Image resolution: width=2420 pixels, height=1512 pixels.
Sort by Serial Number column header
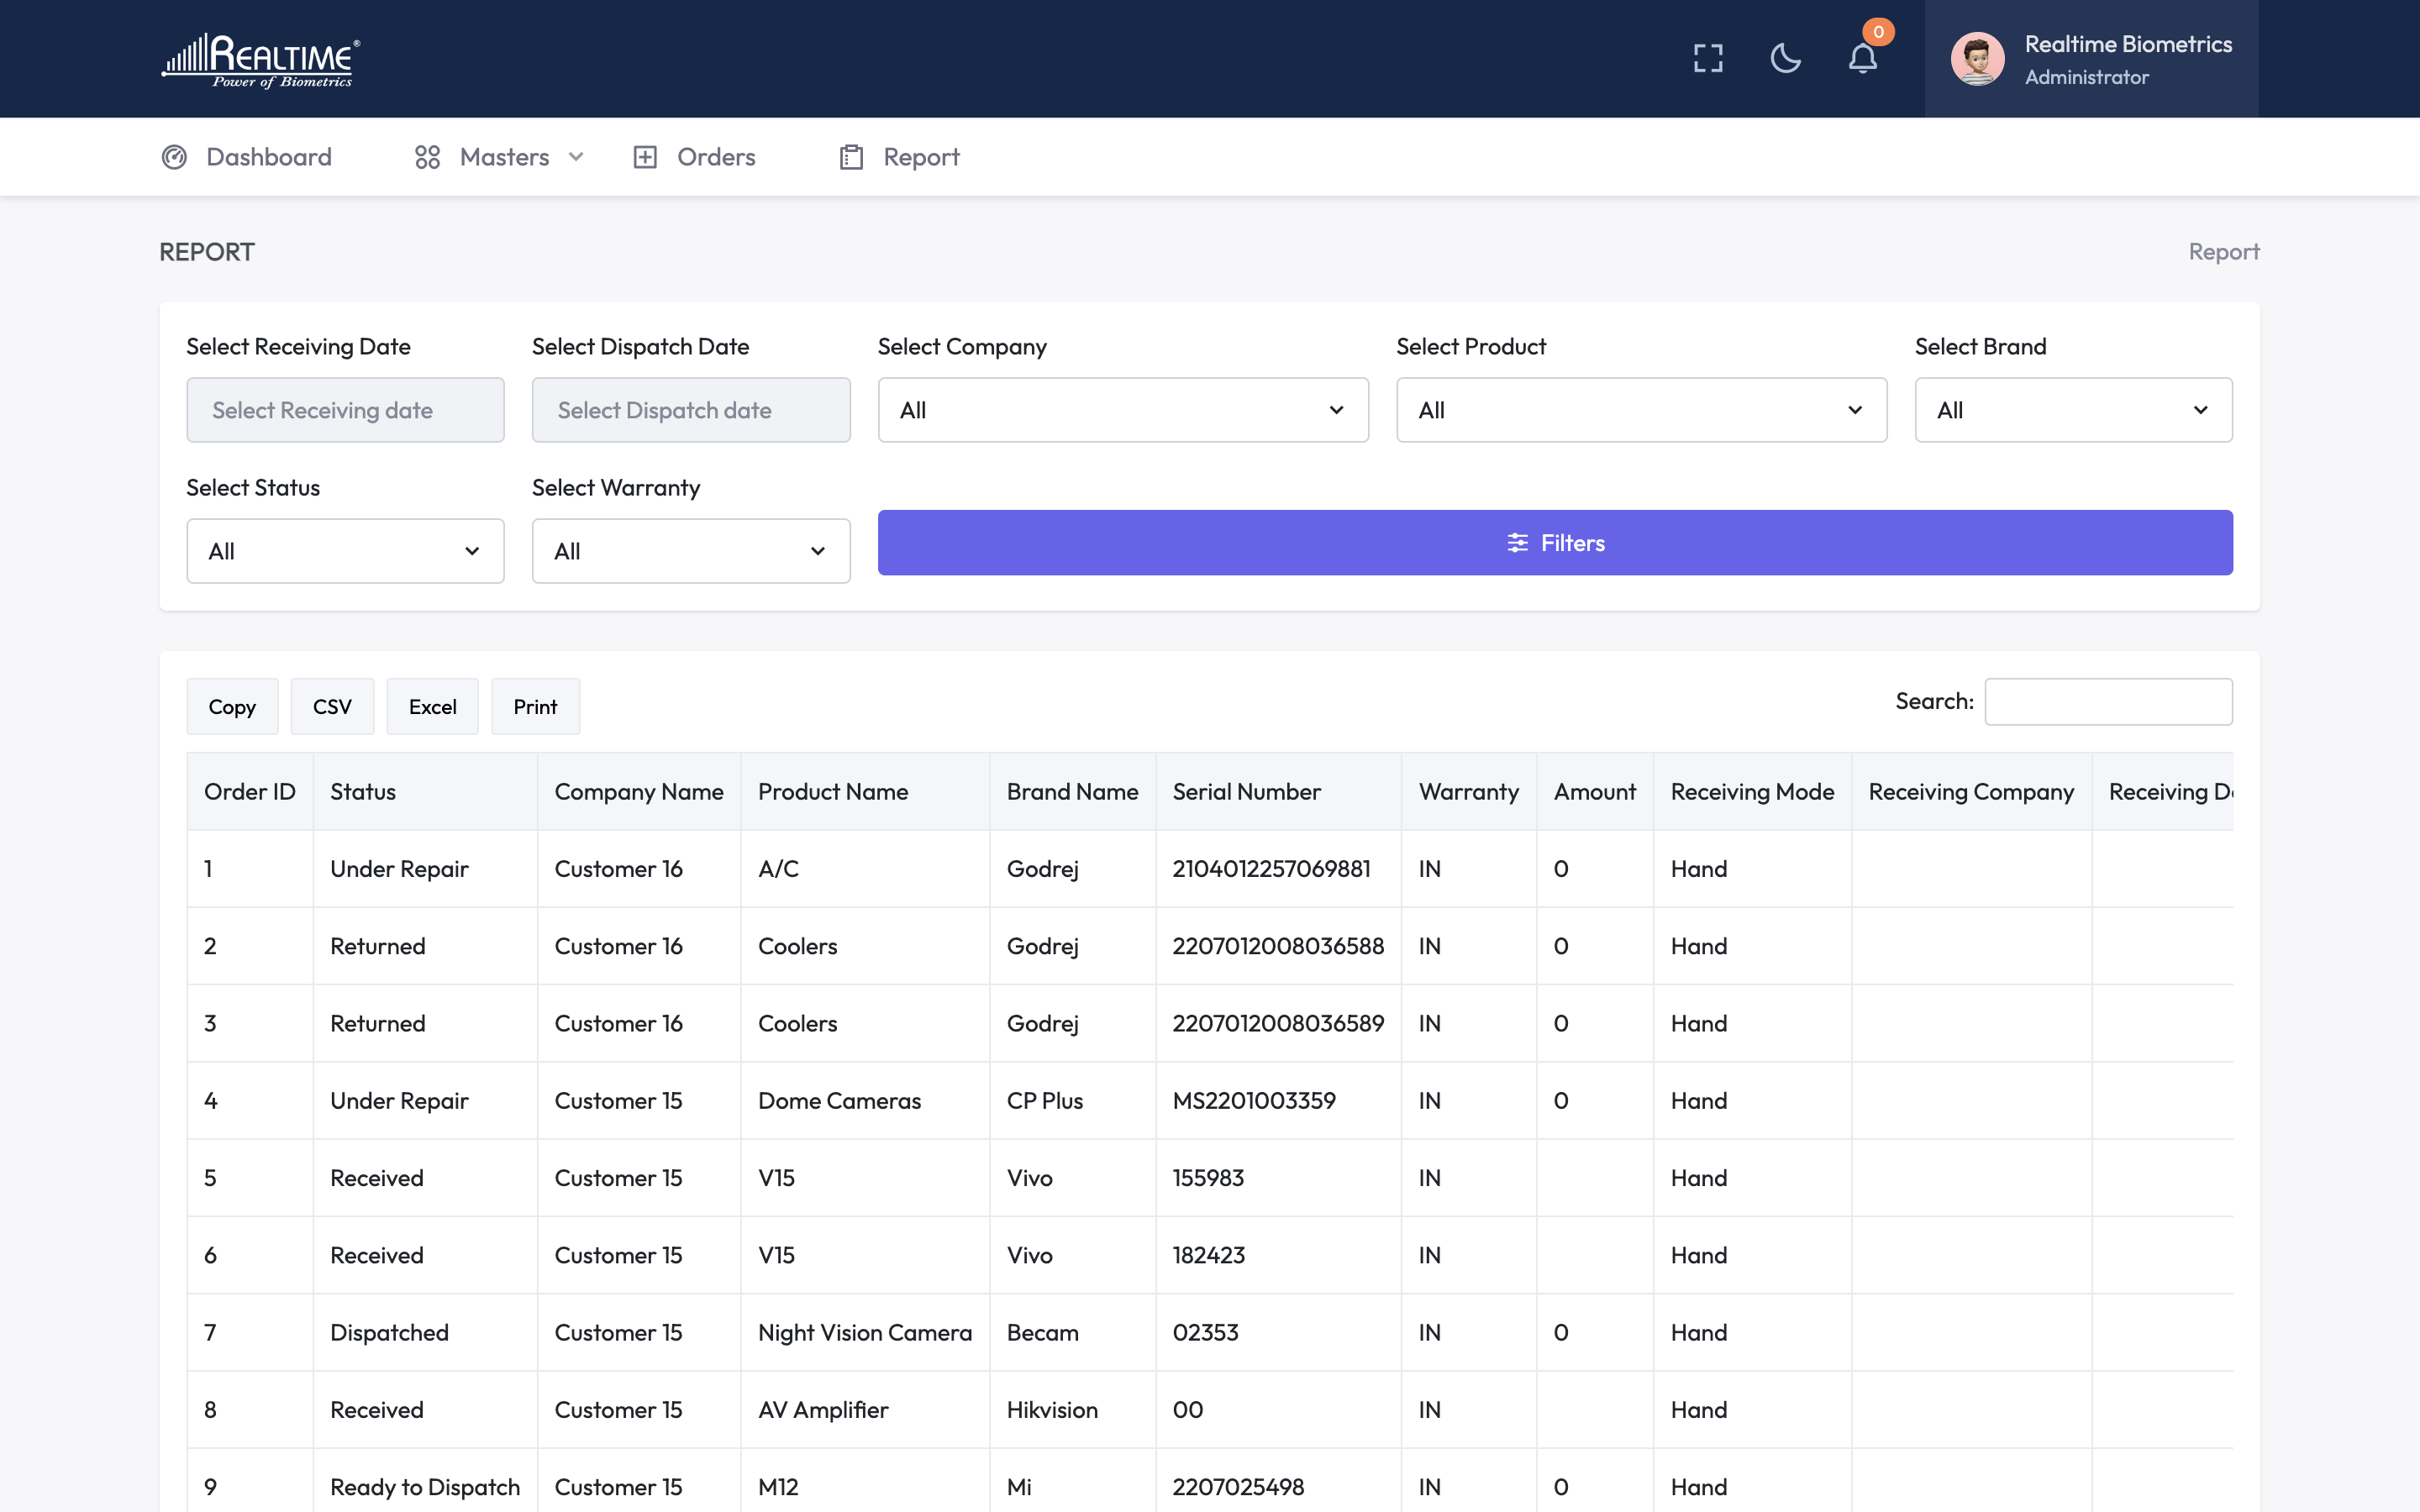tap(1246, 792)
